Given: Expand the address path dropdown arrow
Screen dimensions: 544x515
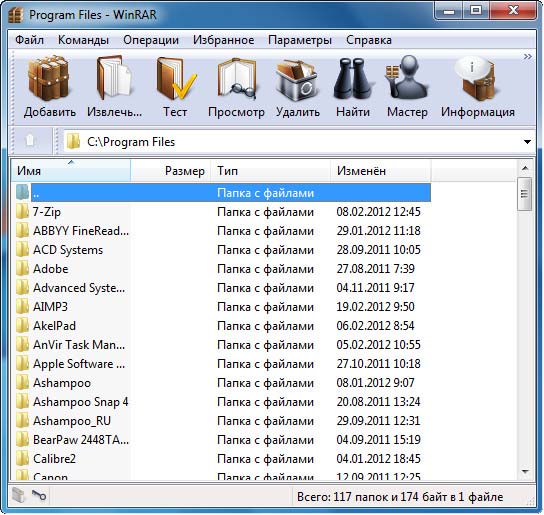Looking at the screenshot, I should pos(527,142).
